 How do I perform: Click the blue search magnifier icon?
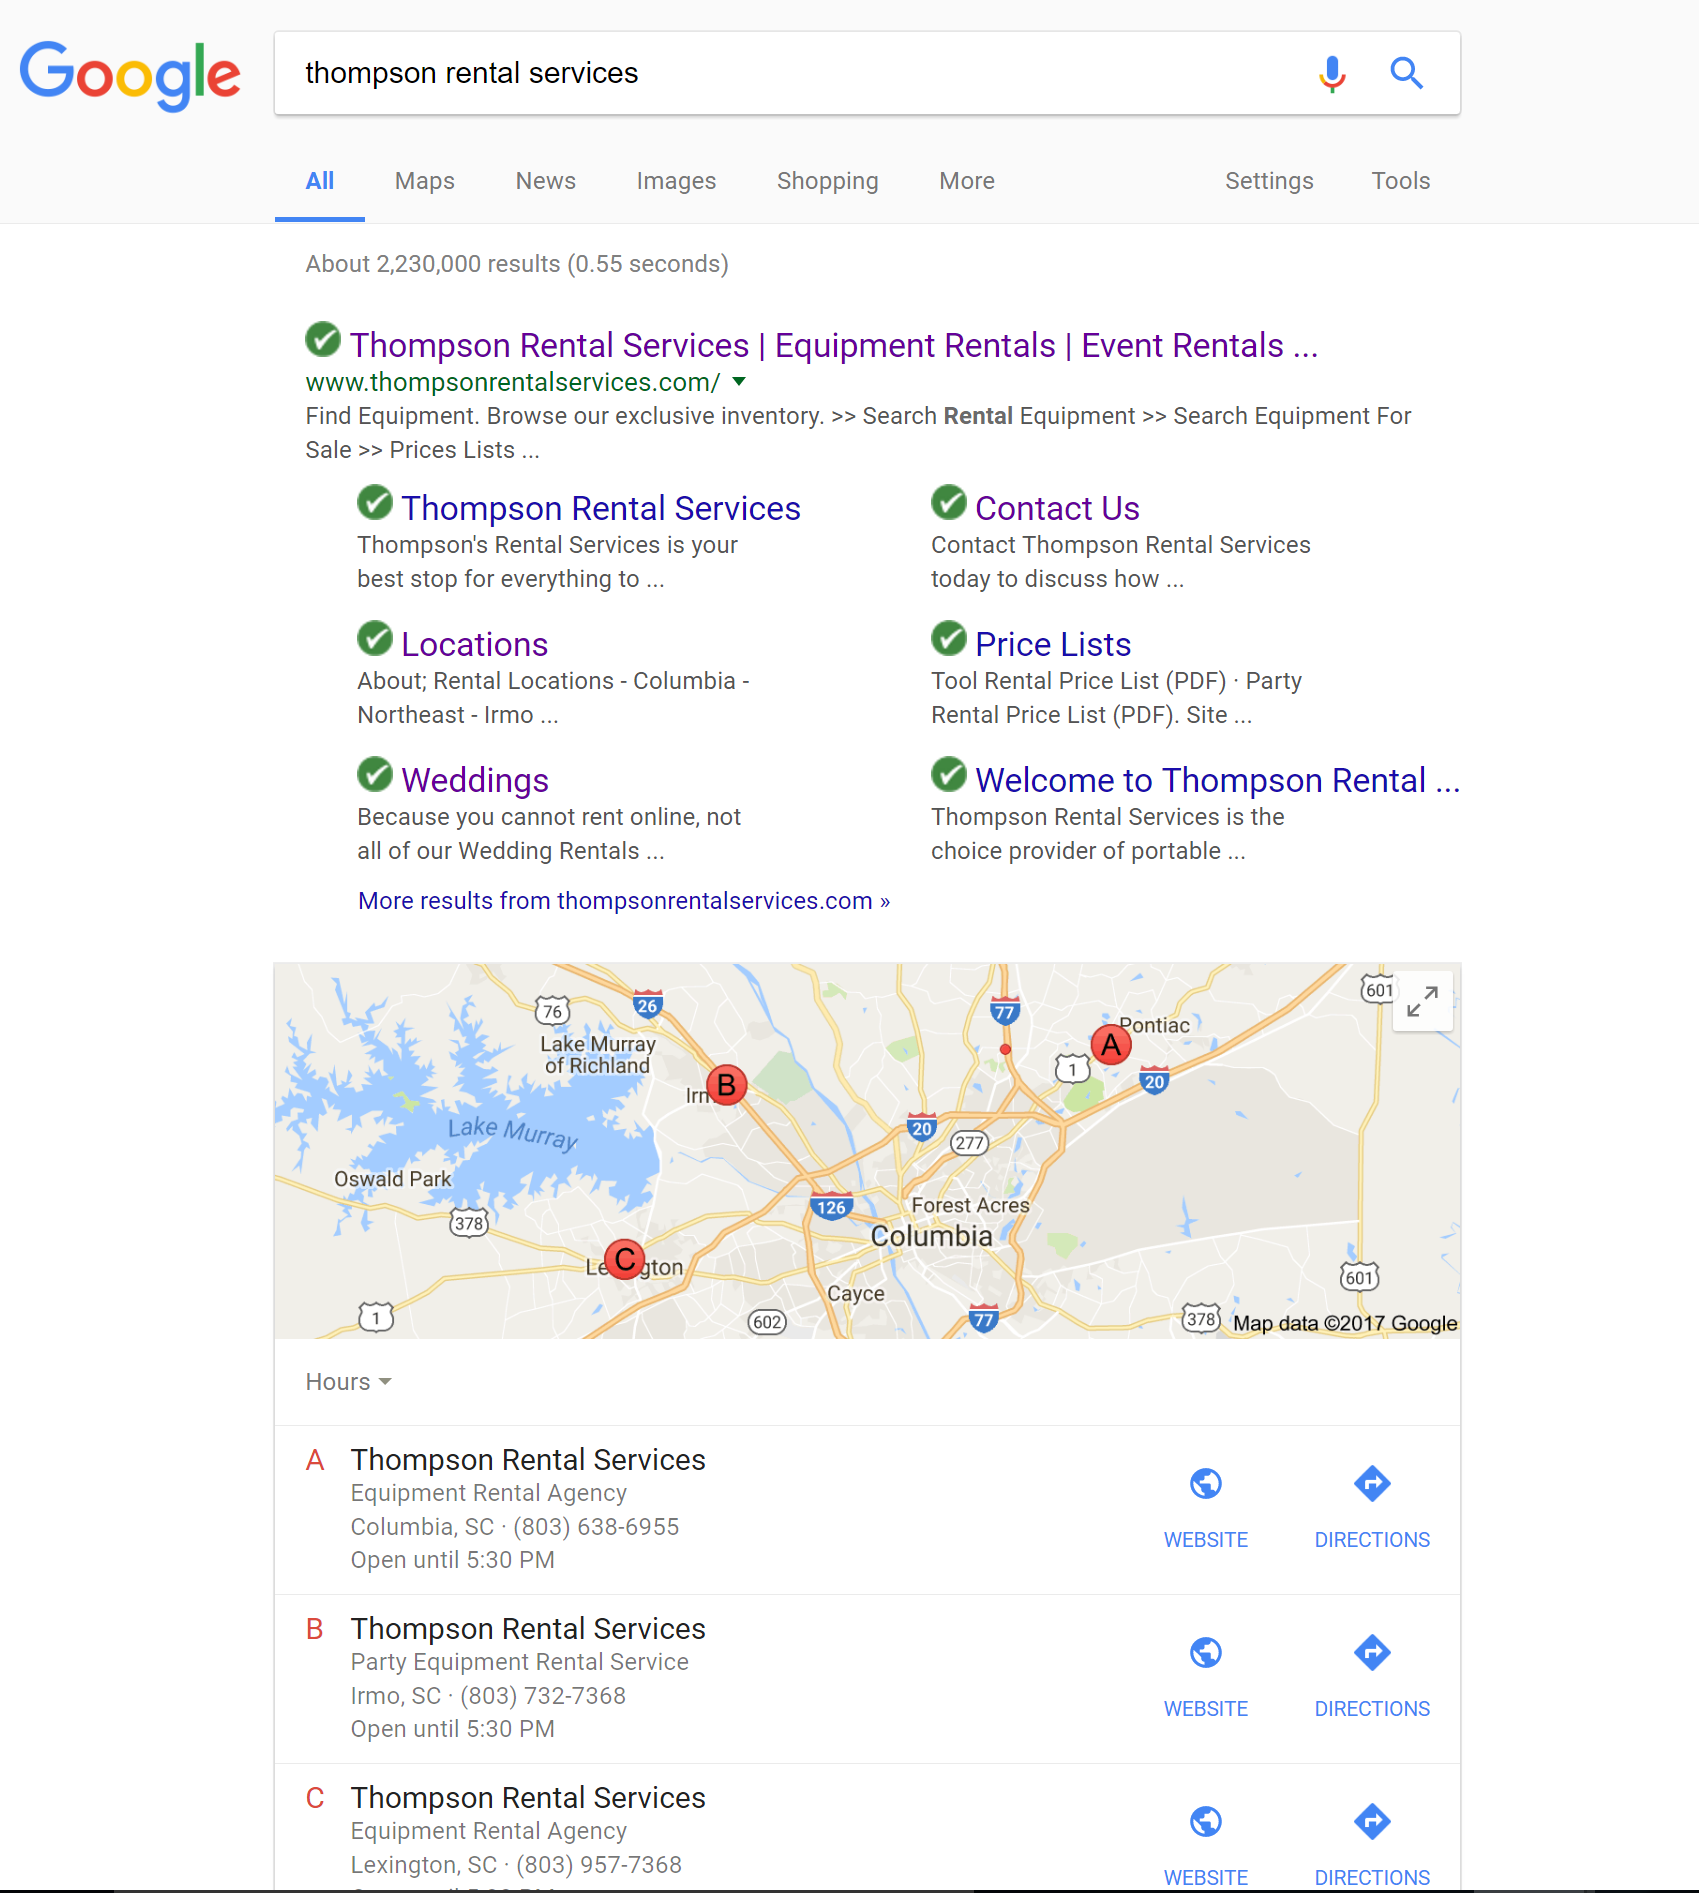1407,73
